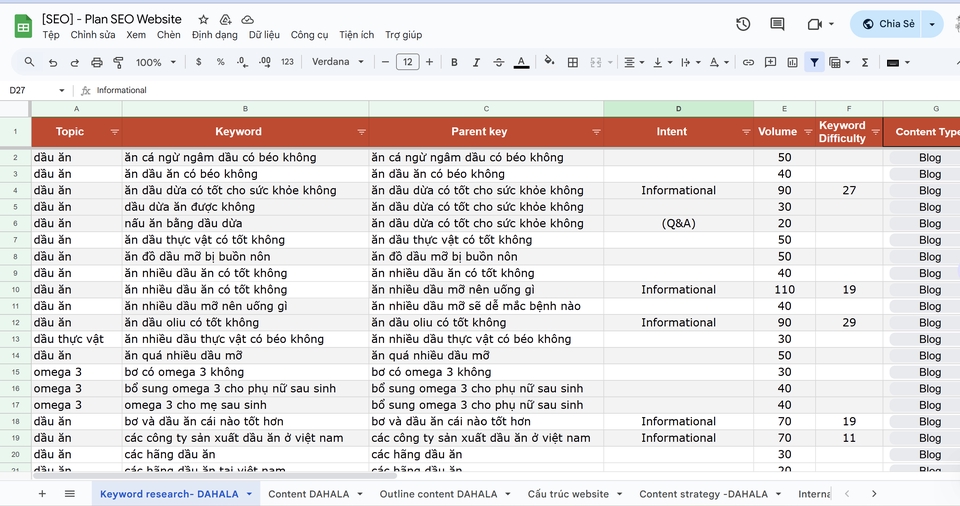The width and height of the screenshot is (960, 506).
Task: Insert a comment from toolbar
Action: (x=770, y=62)
